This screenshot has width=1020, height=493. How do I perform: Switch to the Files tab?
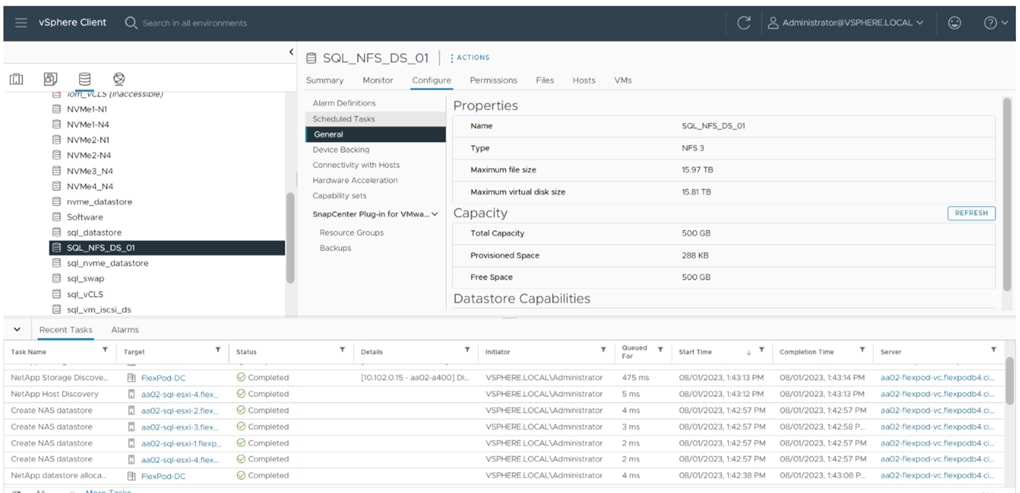(545, 81)
